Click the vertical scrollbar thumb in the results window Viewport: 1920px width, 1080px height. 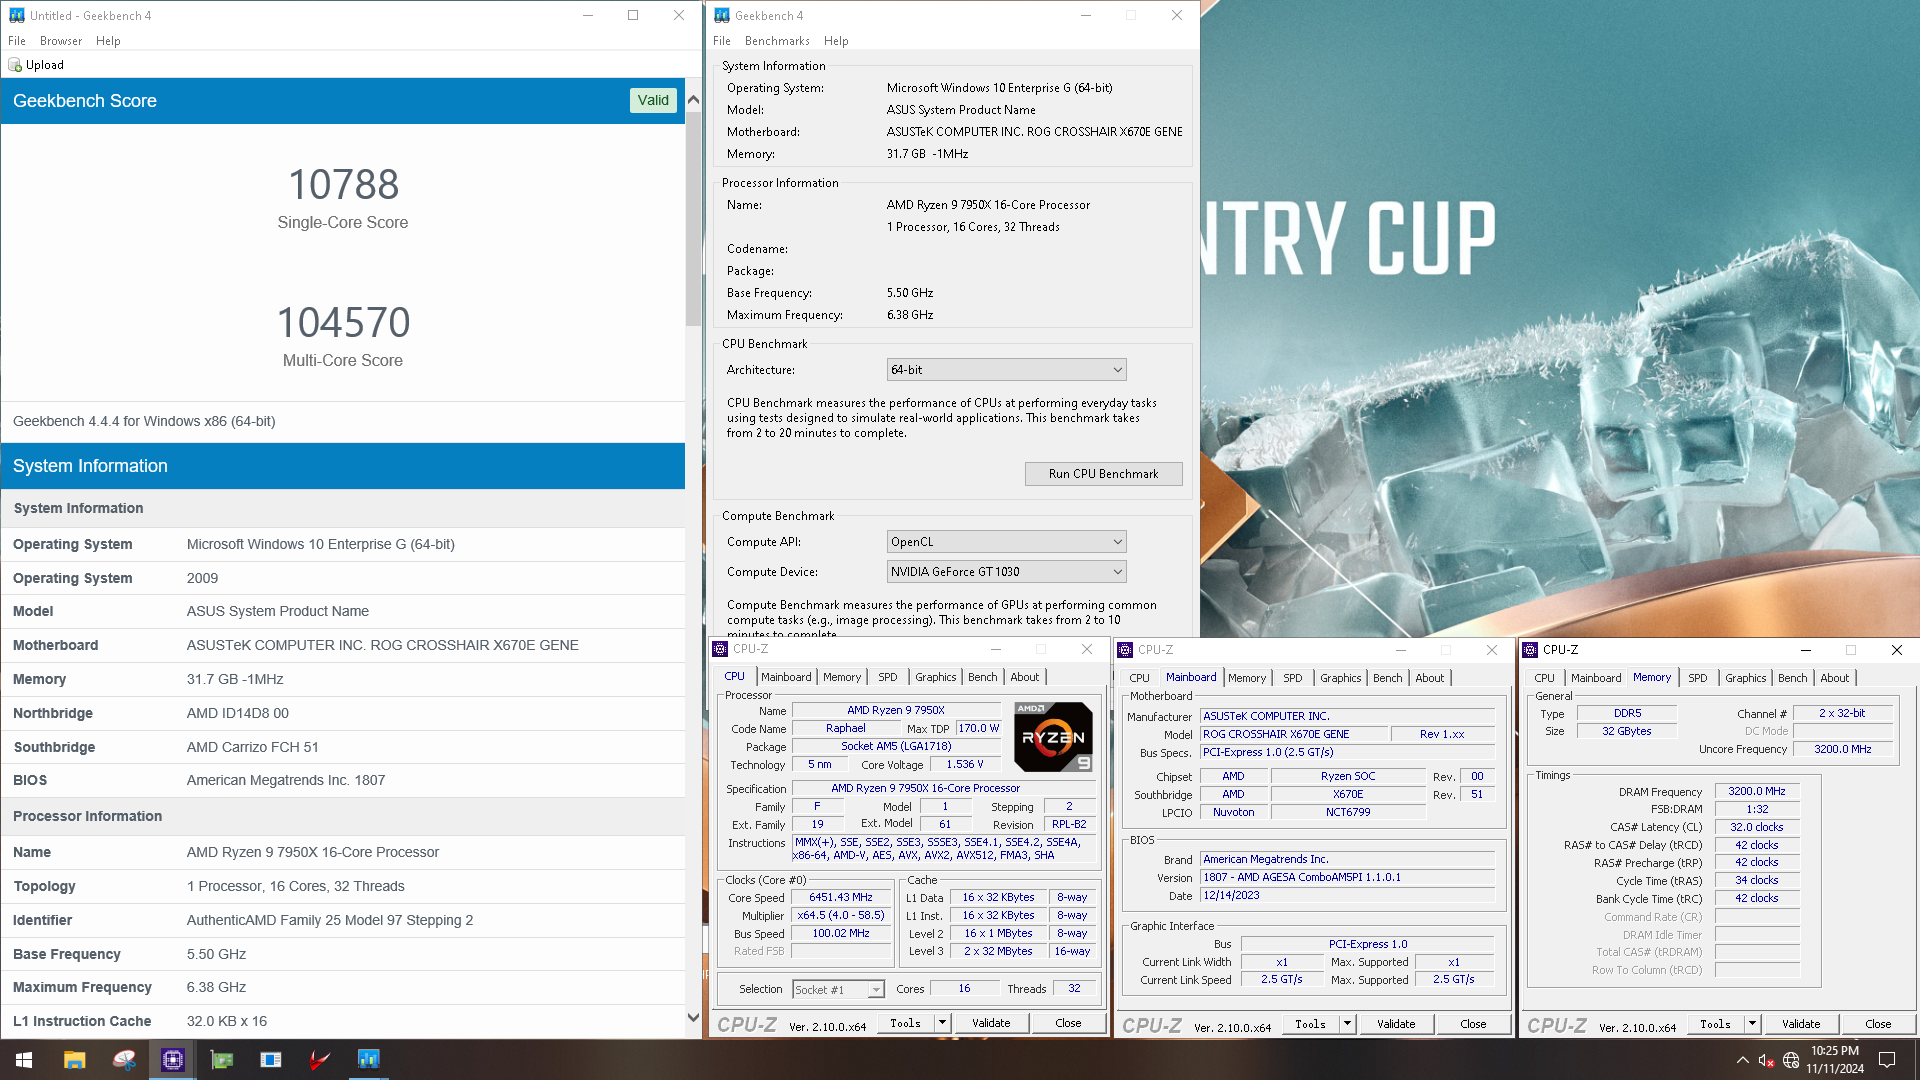point(693,220)
